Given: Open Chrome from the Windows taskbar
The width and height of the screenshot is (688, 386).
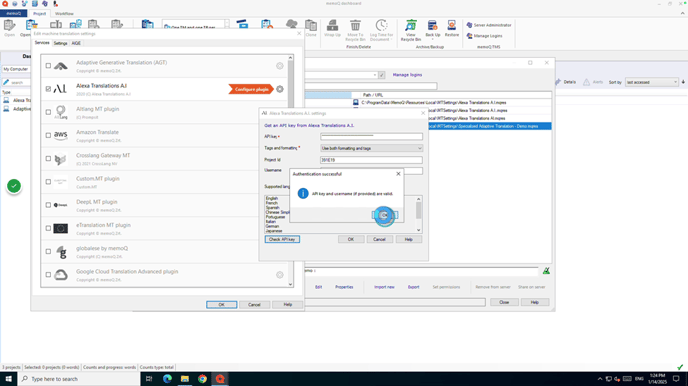Looking at the screenshot, I should 202,379.
